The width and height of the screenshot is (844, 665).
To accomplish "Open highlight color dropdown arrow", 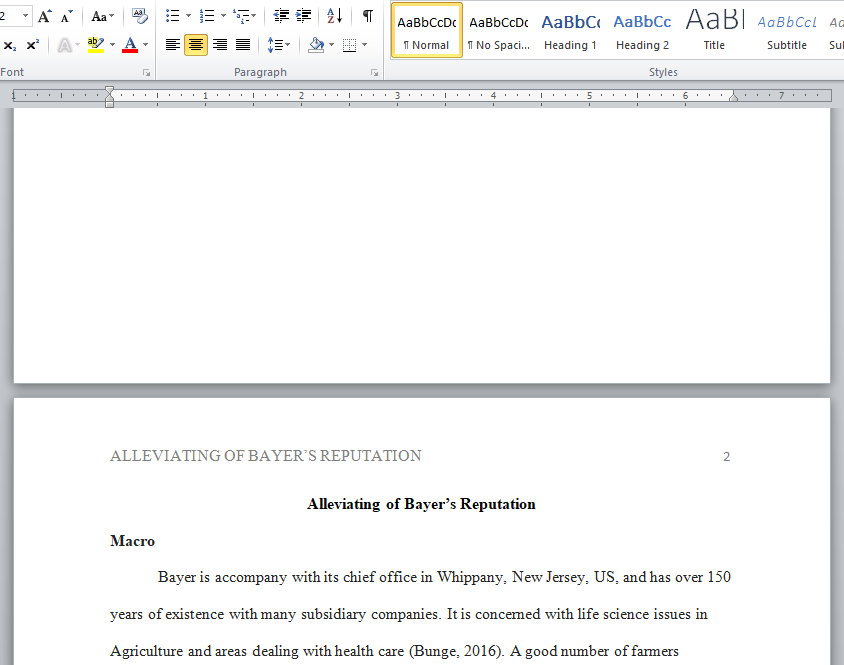I will [x=112, y=45].
